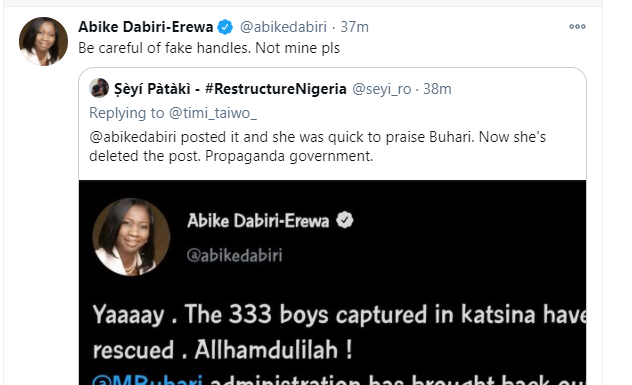Click the blue verified badge beside Abike Dabiri-Erewa
Viewport: 632px width, 385px height.
pos(225,27)
